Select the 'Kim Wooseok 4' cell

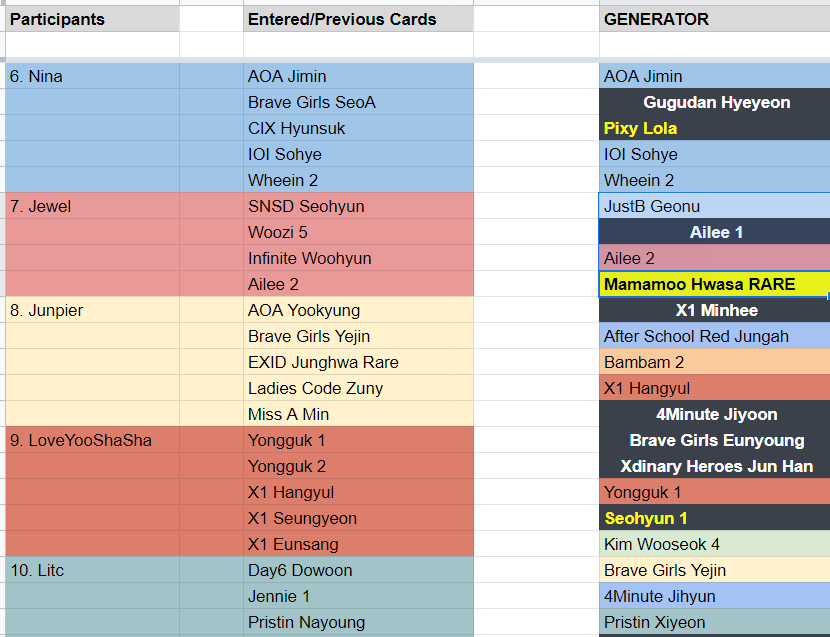(x=715, y=544)
